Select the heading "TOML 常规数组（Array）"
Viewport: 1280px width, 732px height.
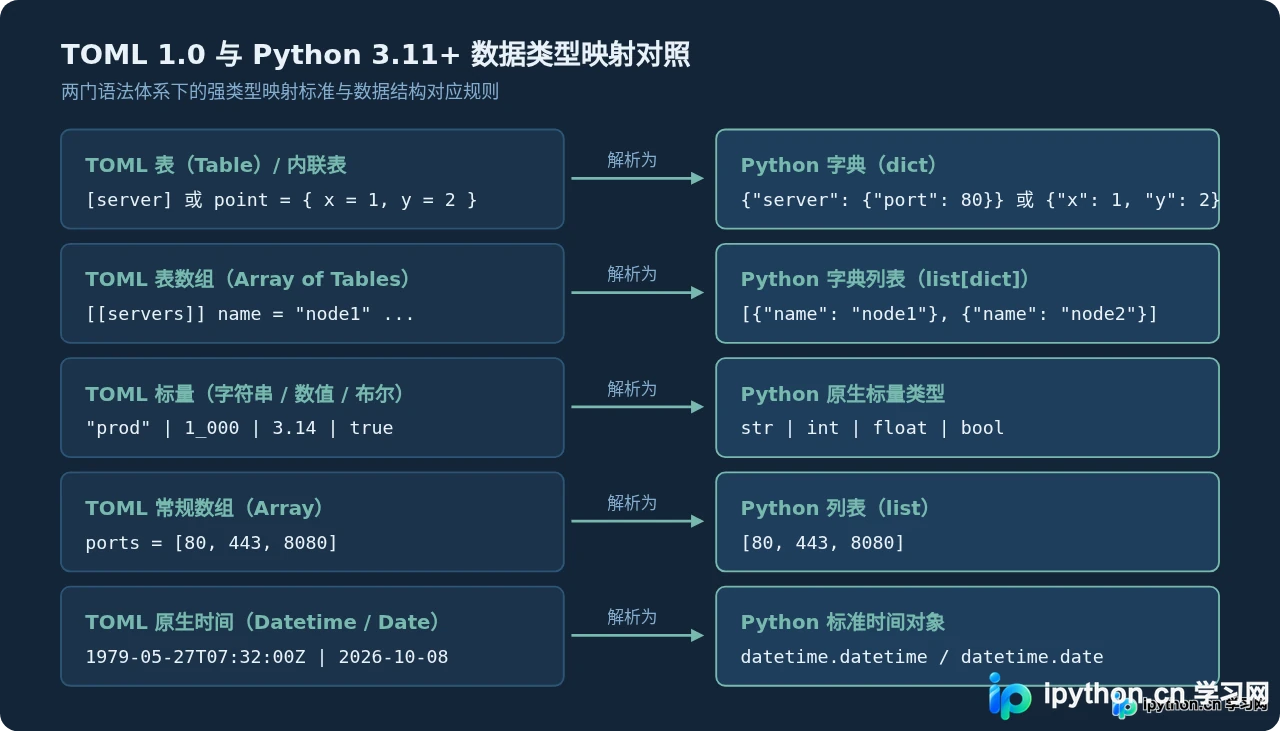pos(205,508)
